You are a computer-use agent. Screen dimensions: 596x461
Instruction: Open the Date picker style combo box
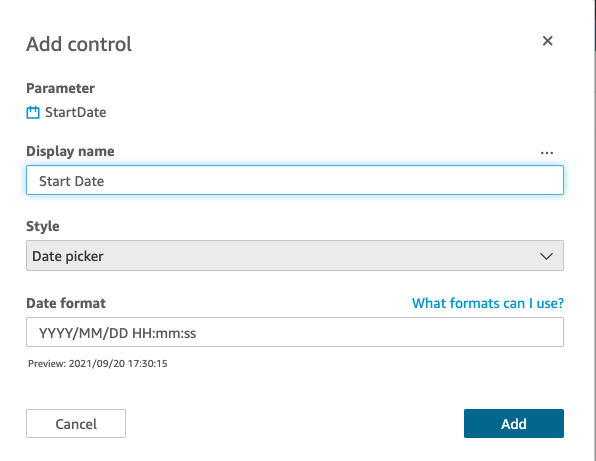pyautogui.click(x=295, y=255)
